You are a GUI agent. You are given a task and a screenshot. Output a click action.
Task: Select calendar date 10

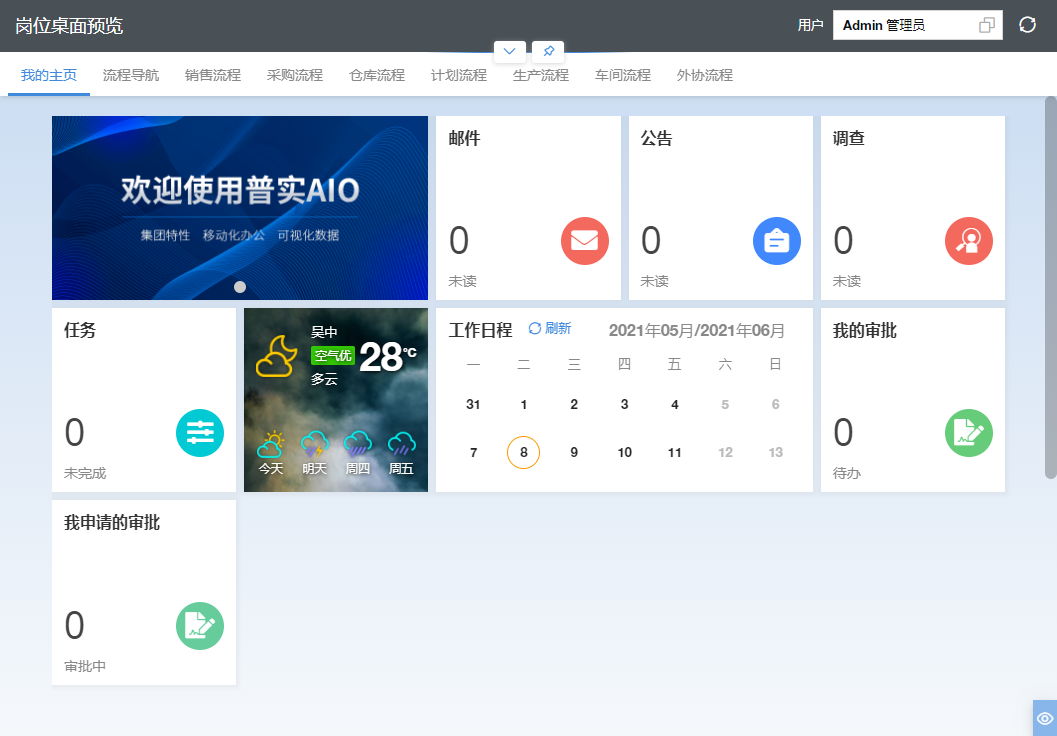point(624,452)
